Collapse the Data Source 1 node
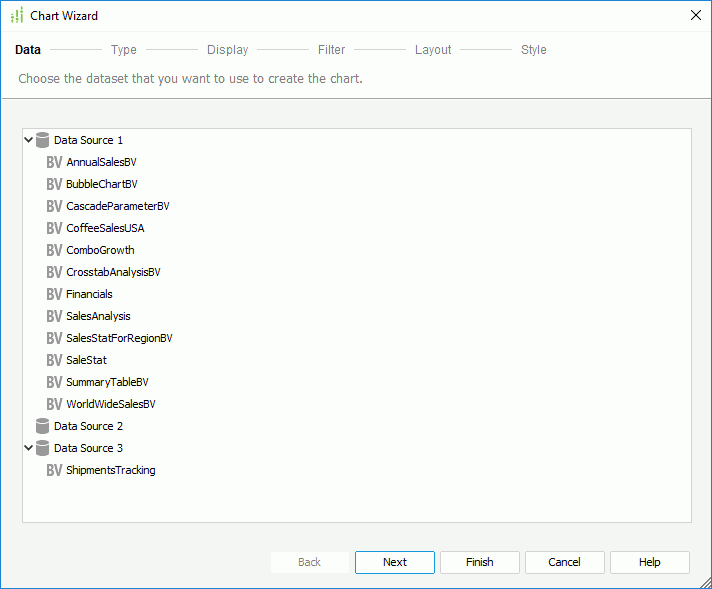The height and width of the screenshot is (589, 712). pos(28,140)
